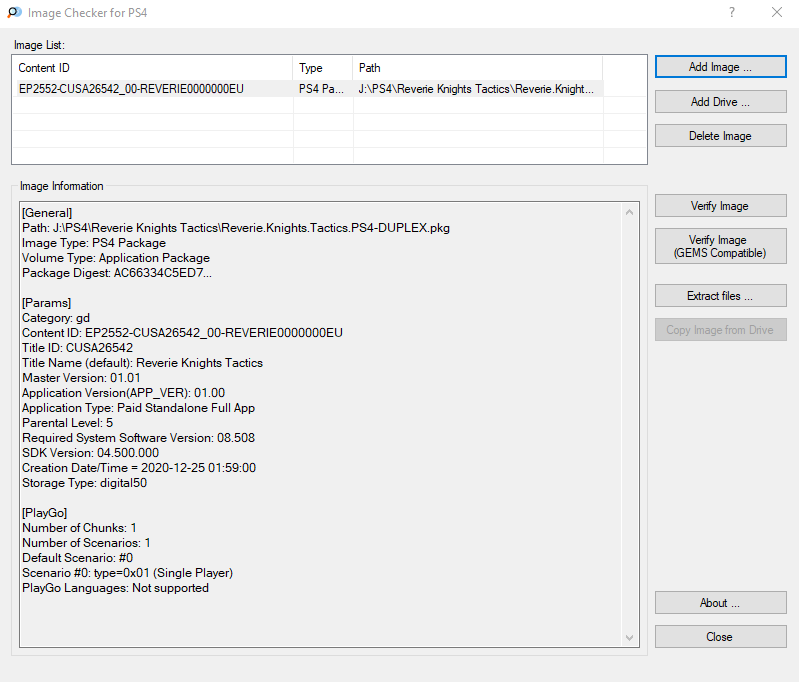The height and width of the screenshot is (682, 799).
Task: Click the Content ID line in Params
Action: [182, 333]
